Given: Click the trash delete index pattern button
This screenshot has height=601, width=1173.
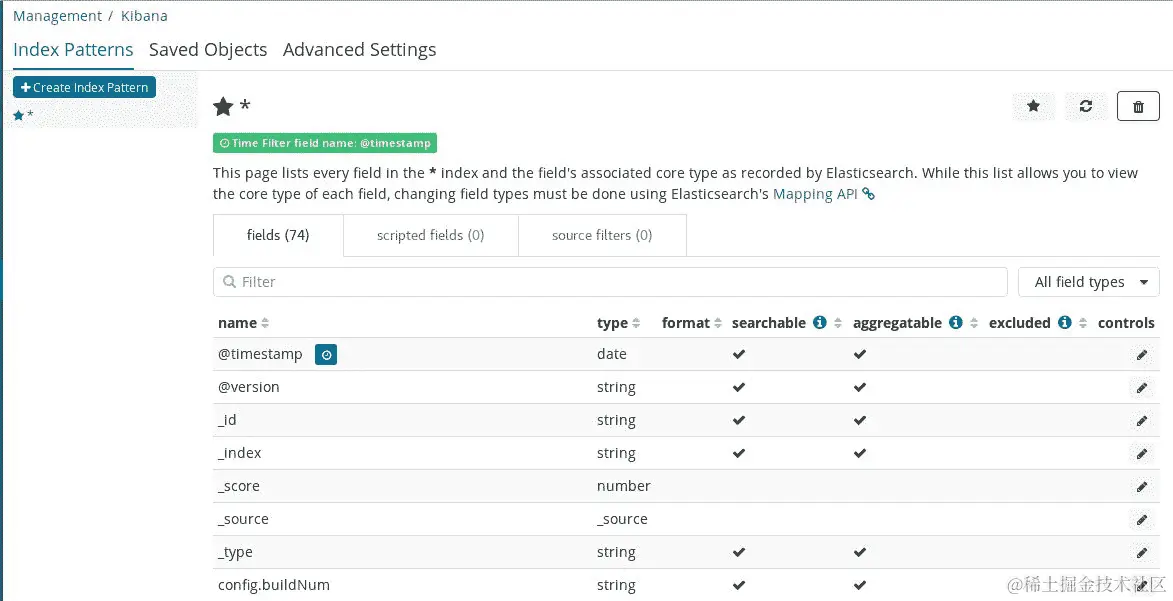Looking at the screenshot, I should (1138, 106).
